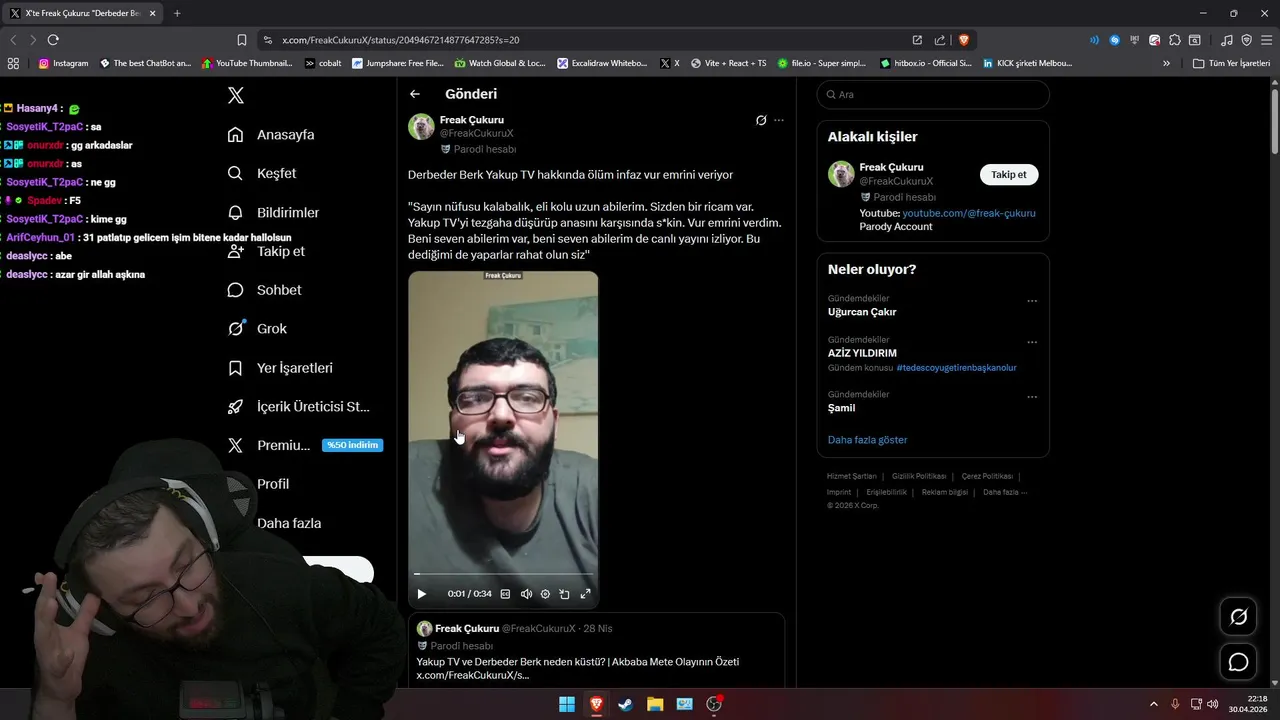Open a new browser tab
1280x720 pixels.
point(177,13)
